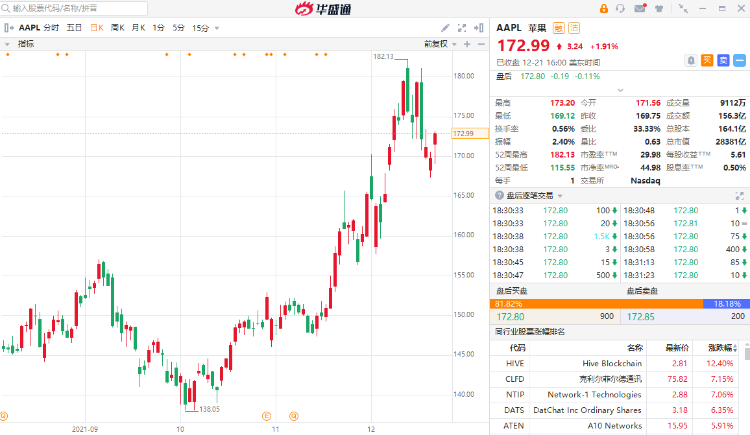Select the pencil drawing tool icon

pos(445,28)
